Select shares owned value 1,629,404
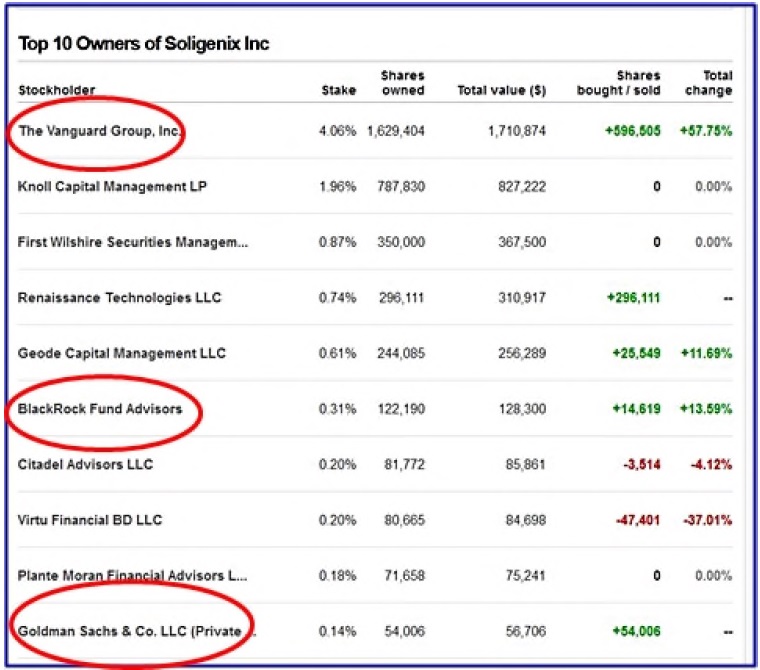The image size is (760, 670). (396, 131)
